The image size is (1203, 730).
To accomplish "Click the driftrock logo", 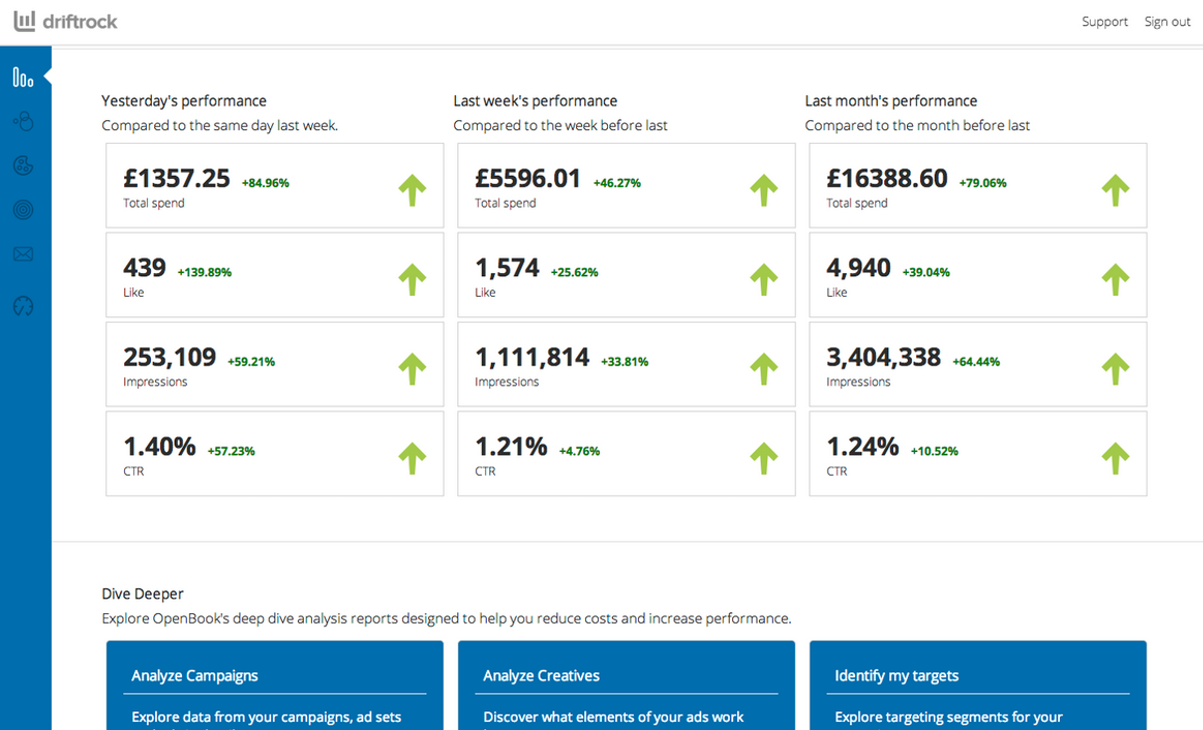I will 65,21.
